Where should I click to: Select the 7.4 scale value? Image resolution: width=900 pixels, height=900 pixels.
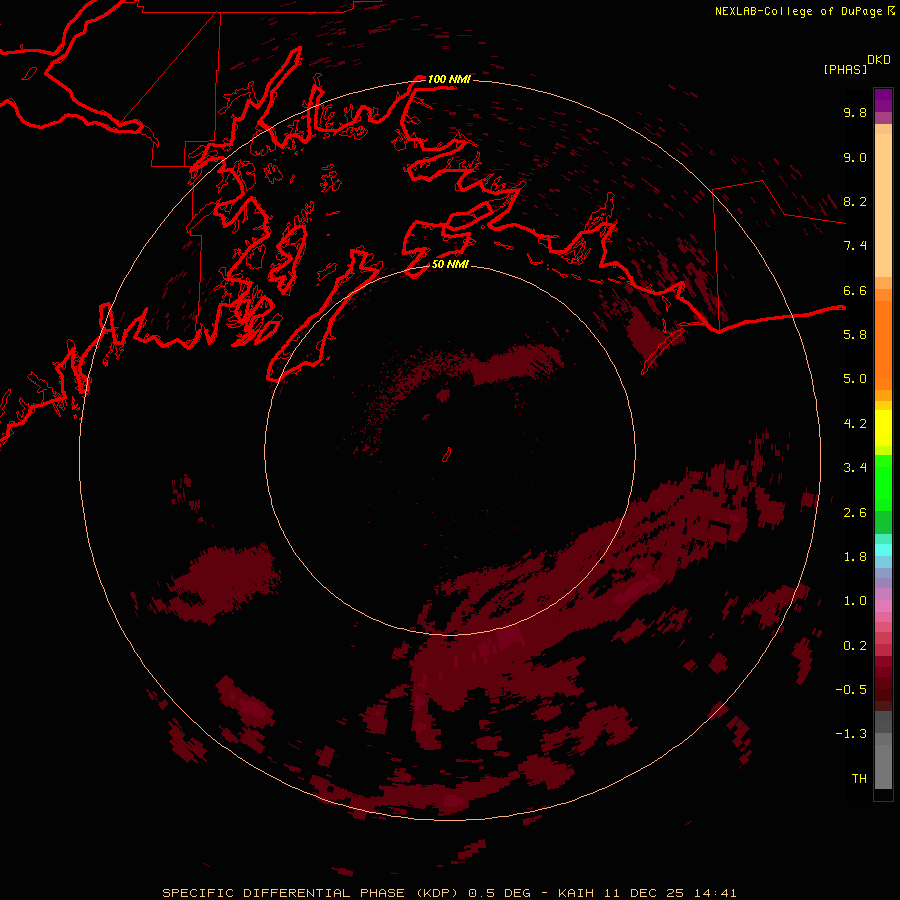[855, 246]
